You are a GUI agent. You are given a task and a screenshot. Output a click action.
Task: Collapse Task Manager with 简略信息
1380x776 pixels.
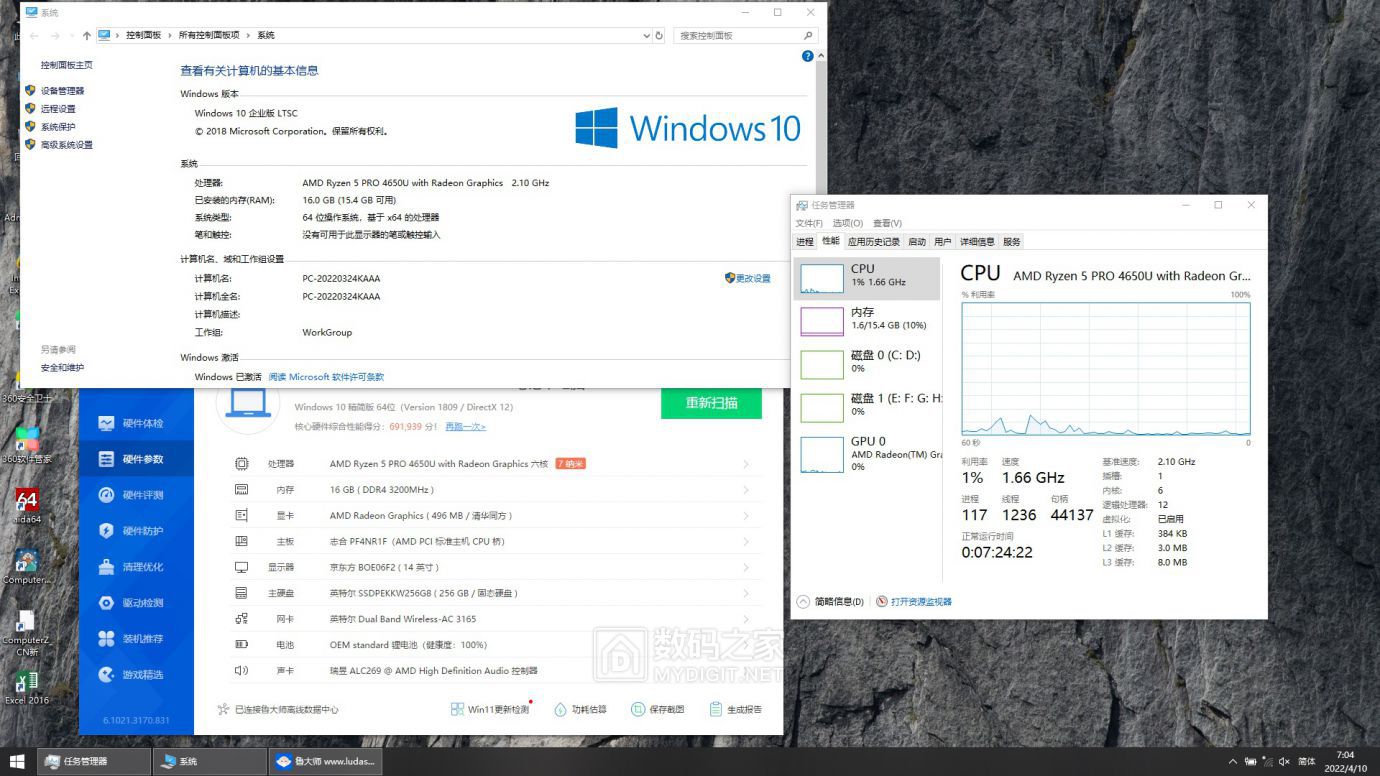[830, 602]
